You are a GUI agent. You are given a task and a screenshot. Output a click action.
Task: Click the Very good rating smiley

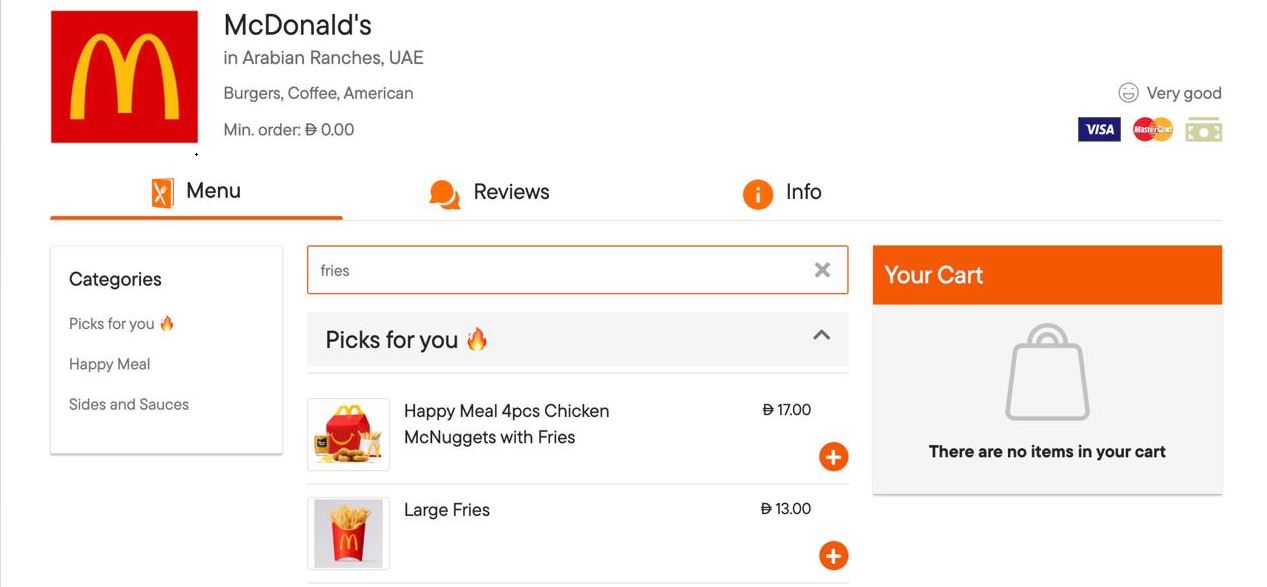tap(1128, 93)
